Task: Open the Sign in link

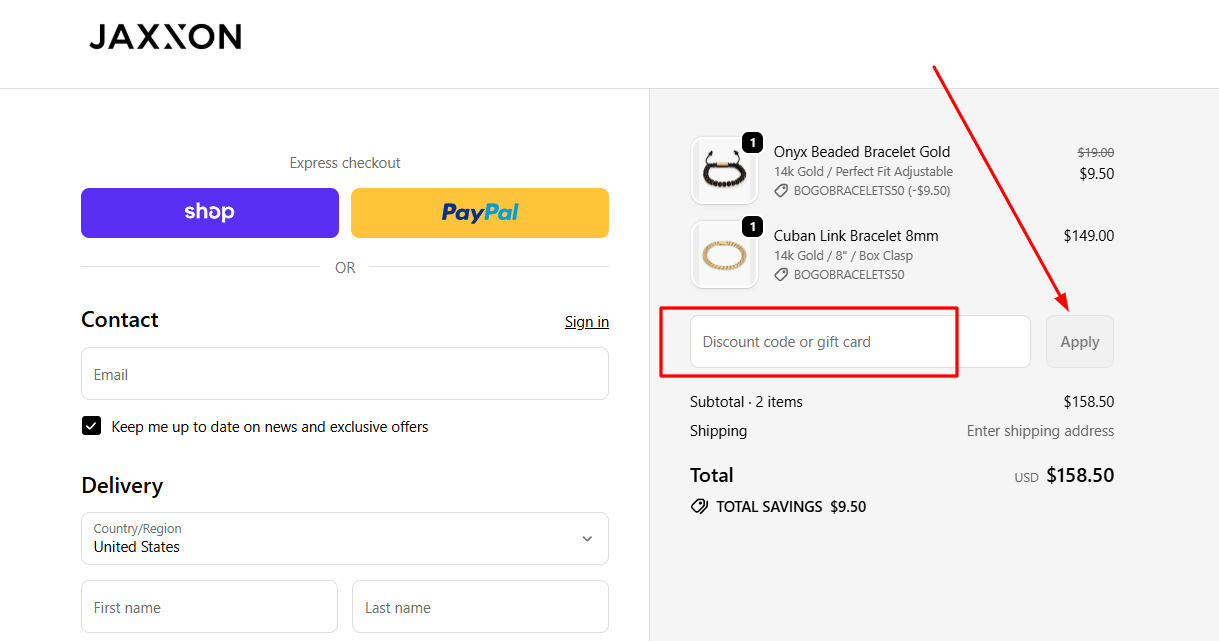Action: point(586,321)
